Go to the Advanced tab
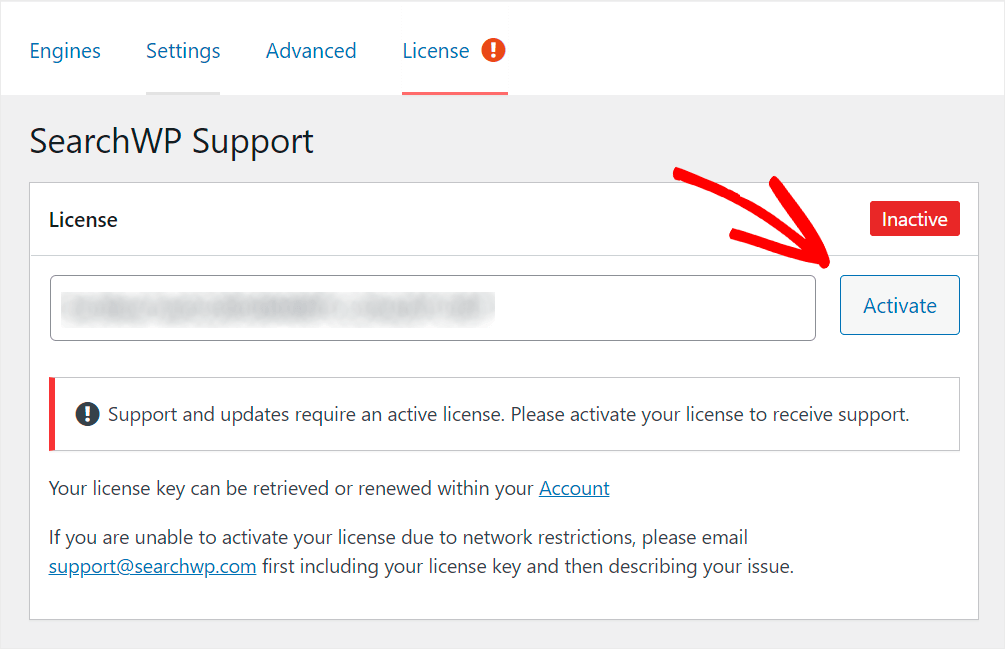This screenshot has width=1005, height=649. (311, 51)
